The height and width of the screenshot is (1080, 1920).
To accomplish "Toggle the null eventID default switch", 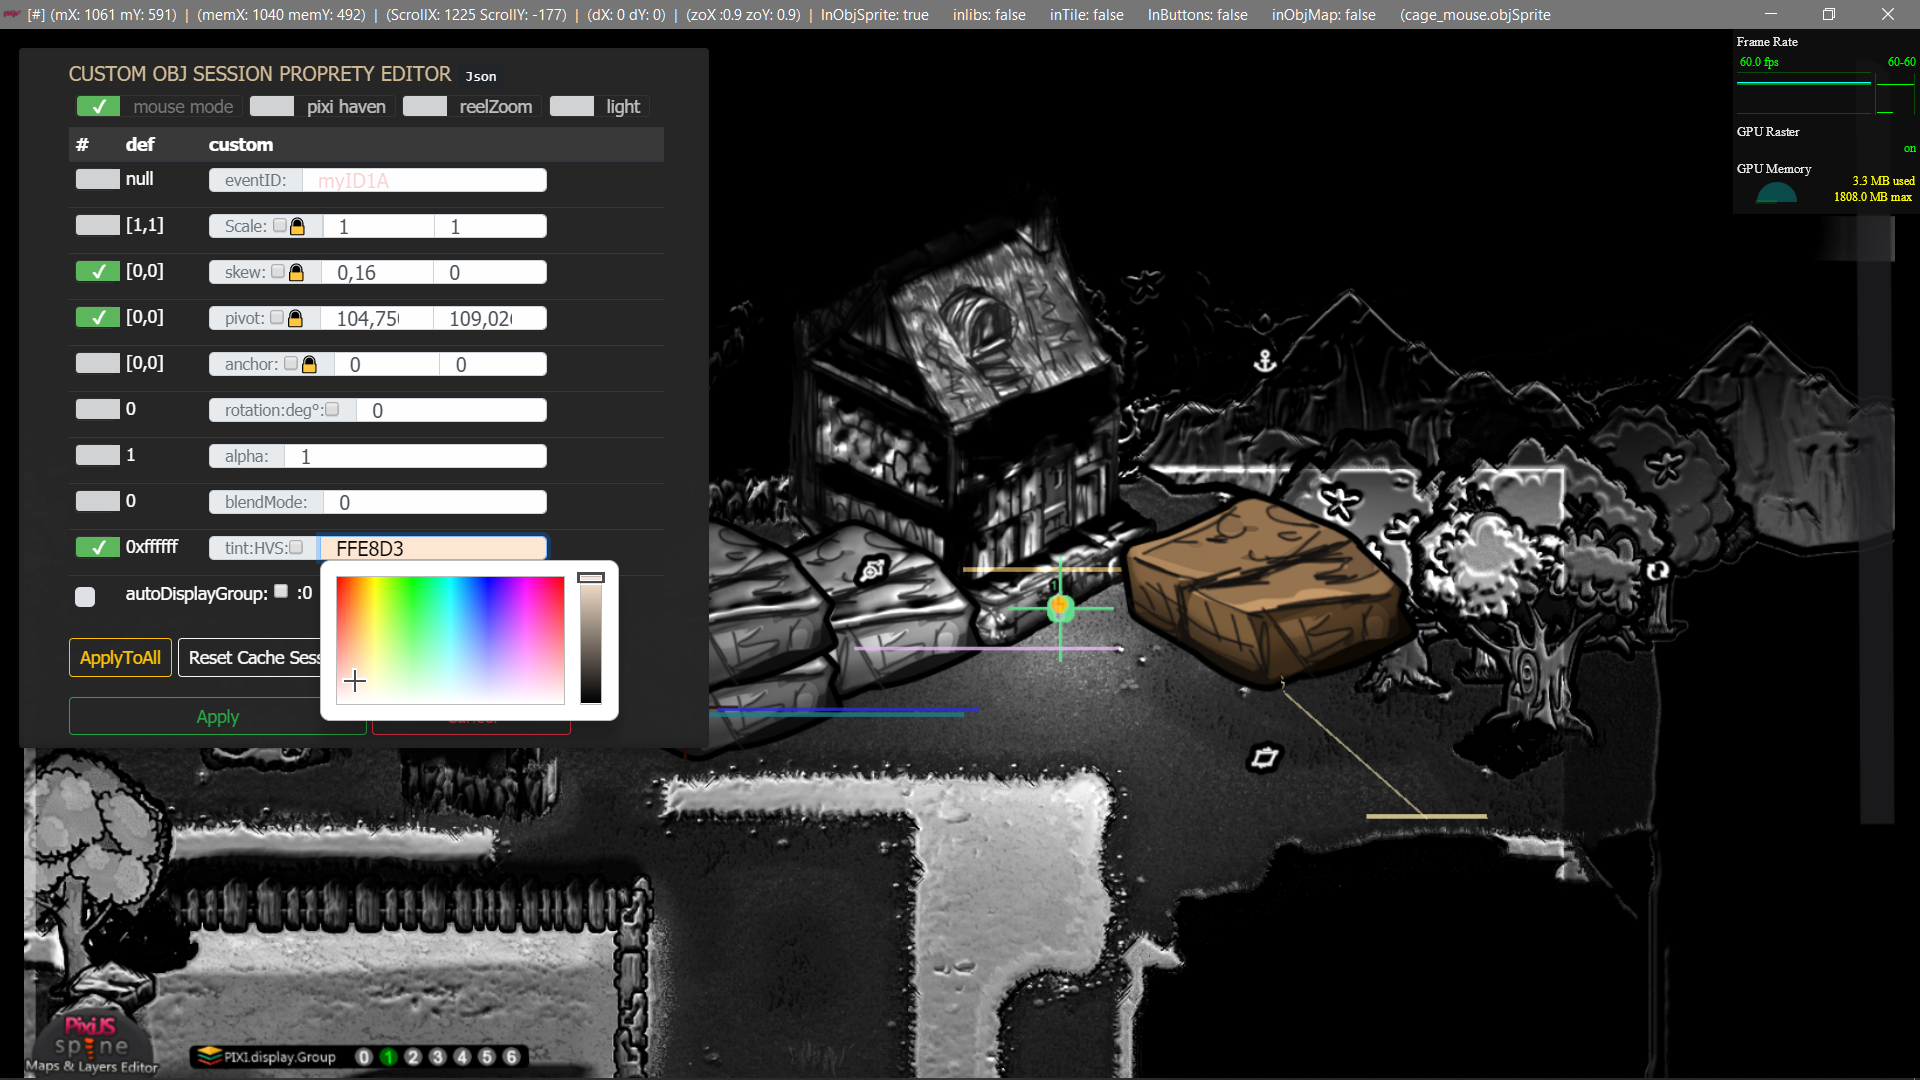I will point(98,180).
